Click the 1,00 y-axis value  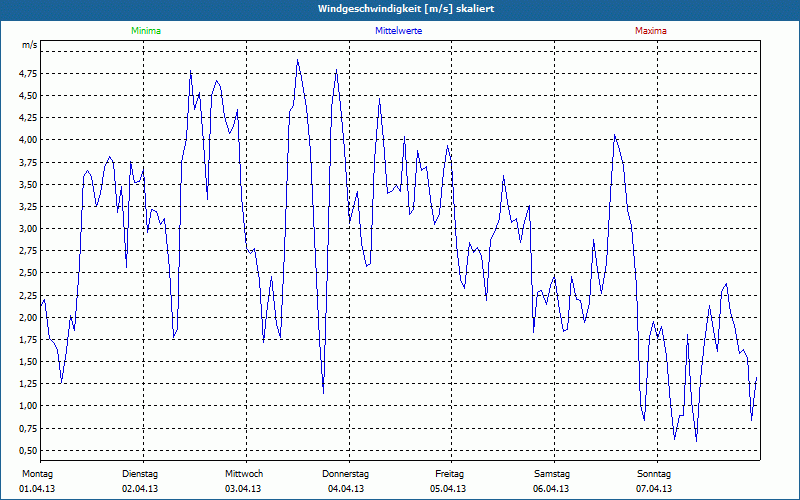29,406
